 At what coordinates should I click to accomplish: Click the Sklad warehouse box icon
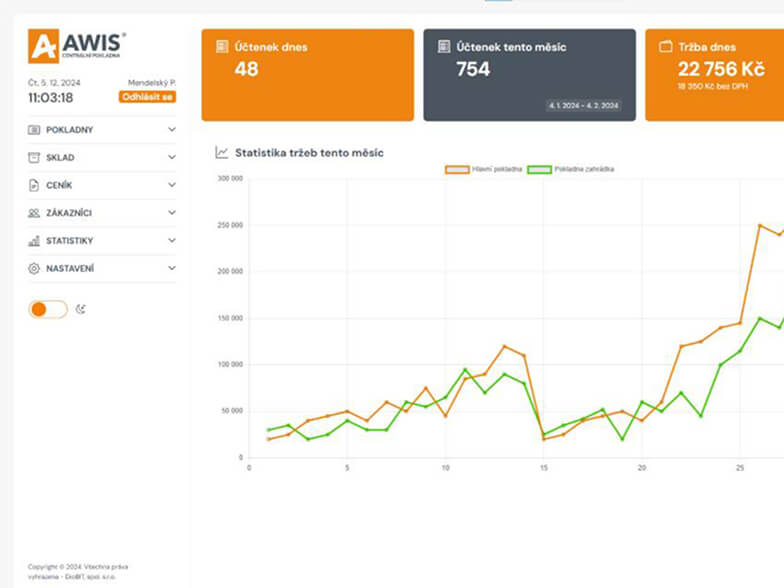tap(34, 158)
